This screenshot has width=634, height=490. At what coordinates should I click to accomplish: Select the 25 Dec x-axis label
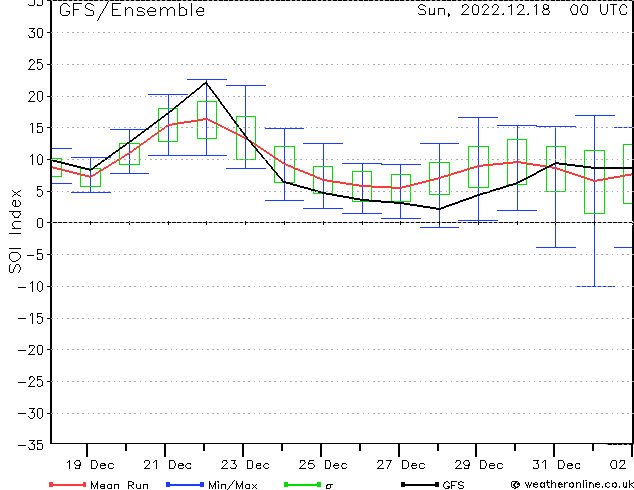[x=323, y=465]
